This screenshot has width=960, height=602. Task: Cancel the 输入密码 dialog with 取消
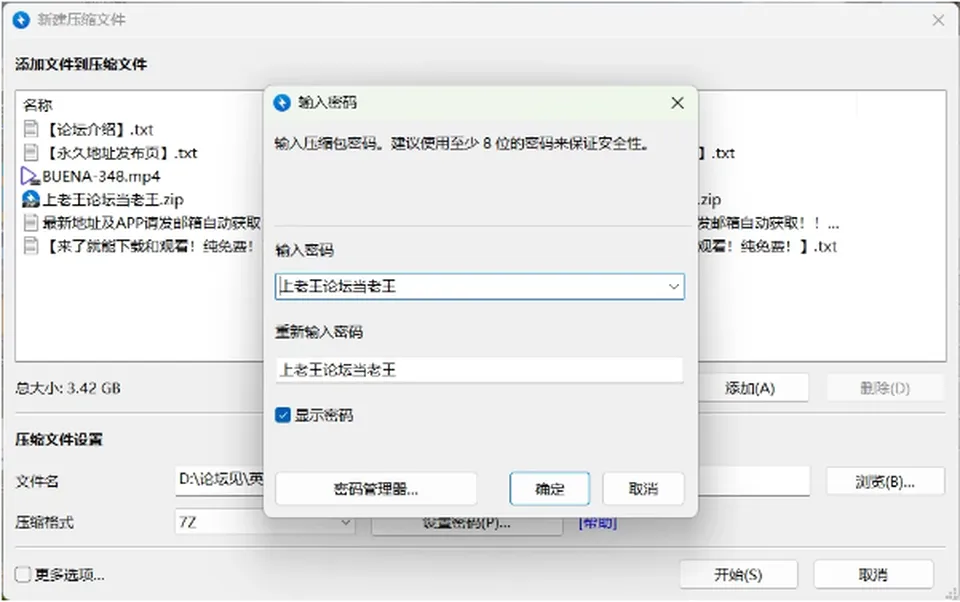643,489
